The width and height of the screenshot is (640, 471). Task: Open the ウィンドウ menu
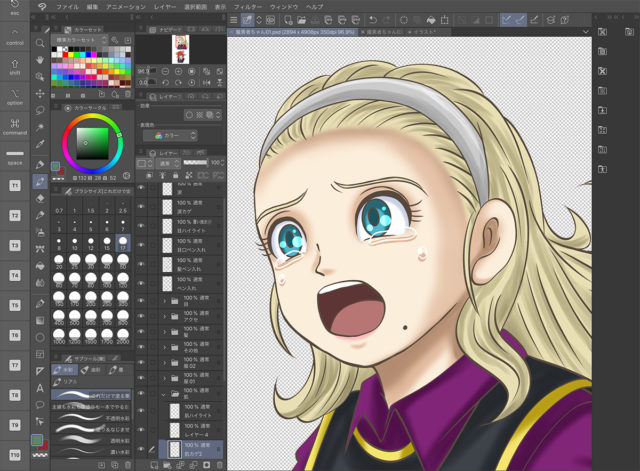[284, 7]
